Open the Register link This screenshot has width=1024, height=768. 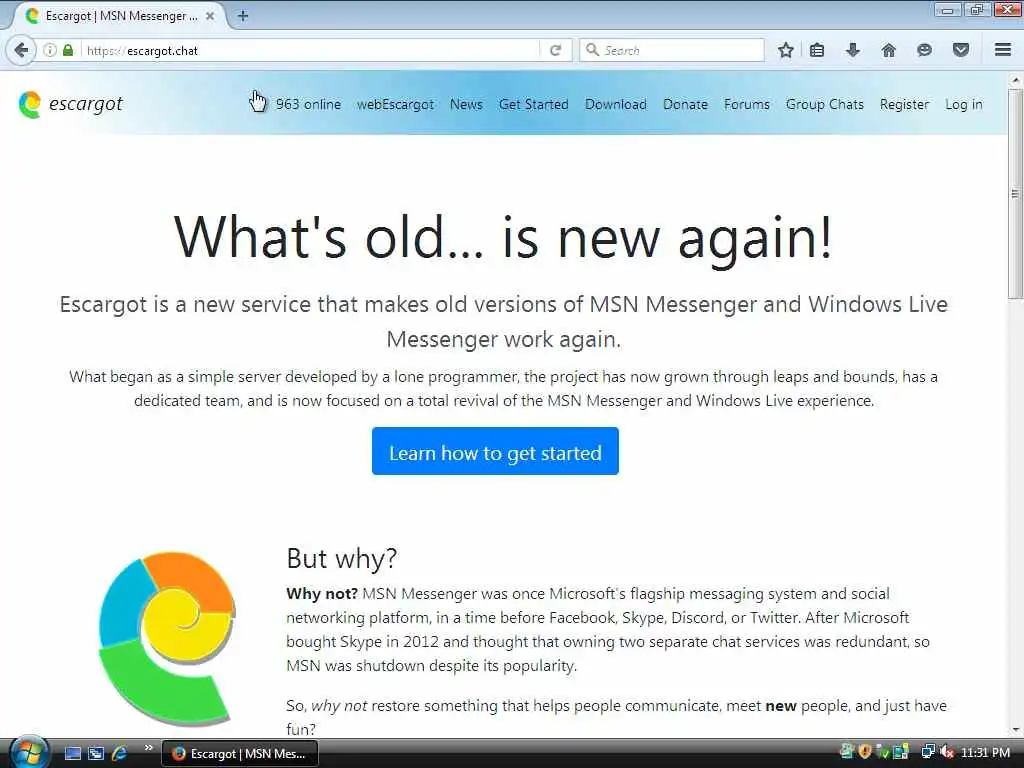click(904, 104)
